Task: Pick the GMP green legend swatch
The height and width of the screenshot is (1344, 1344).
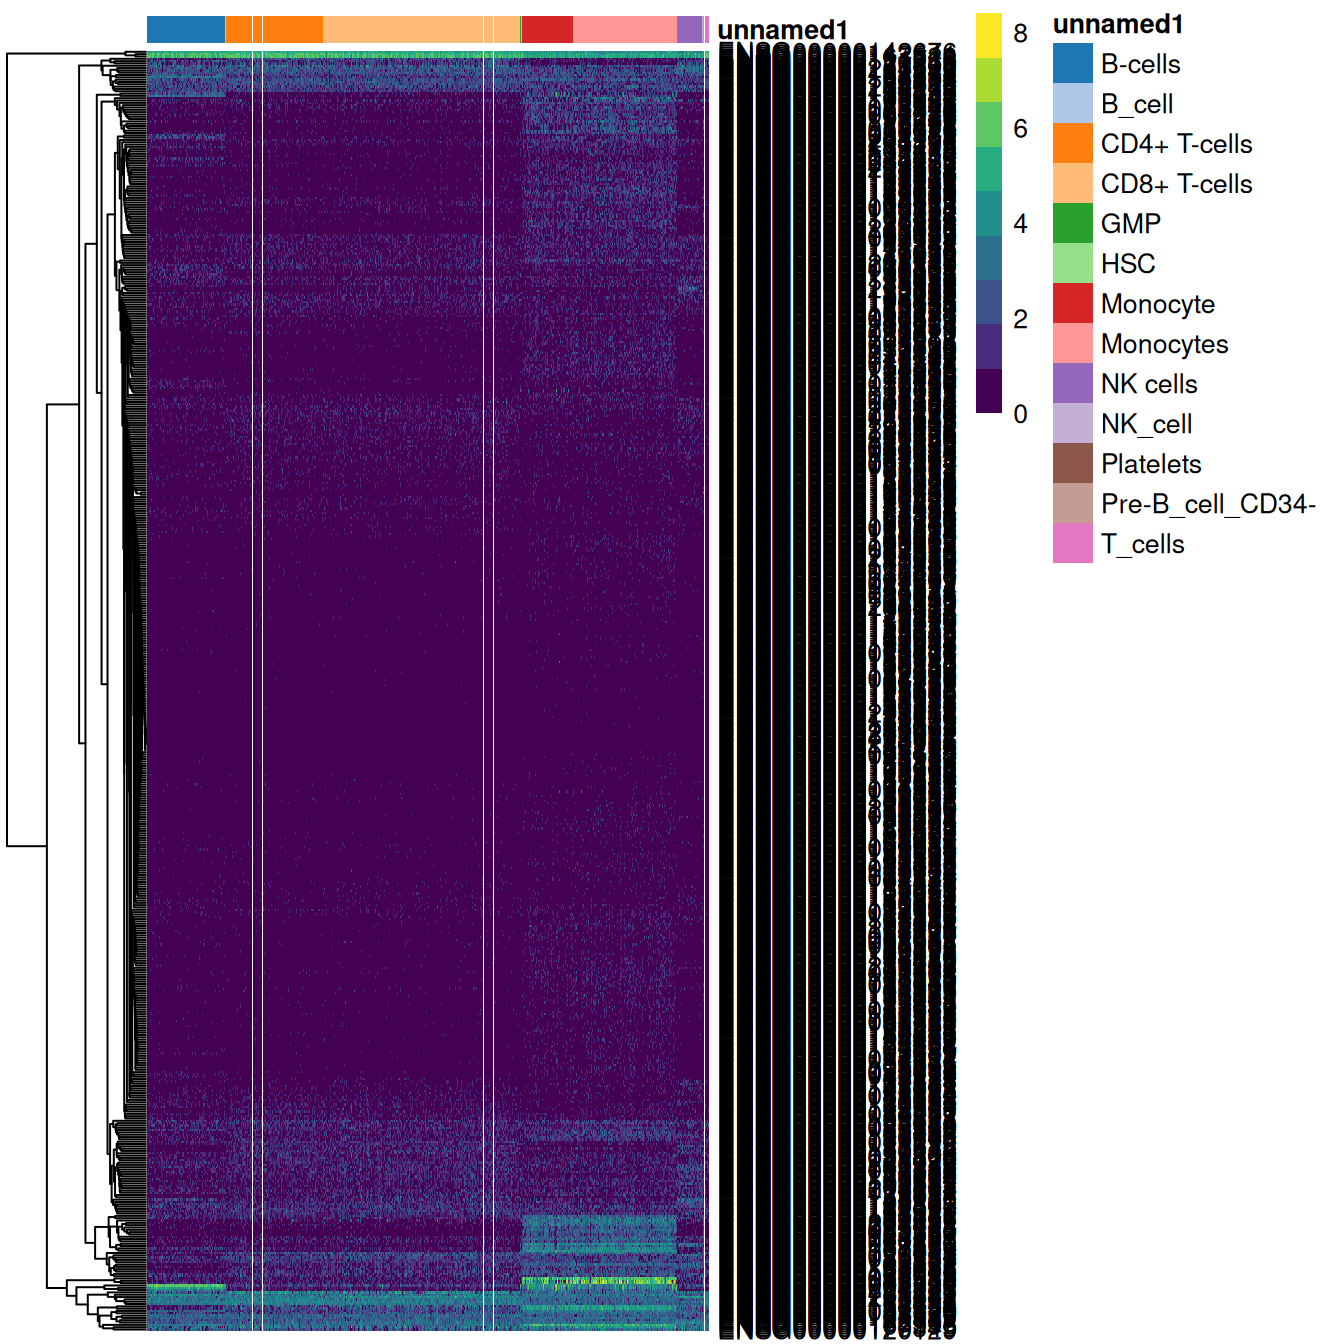Action: (x=1072, y=224)
